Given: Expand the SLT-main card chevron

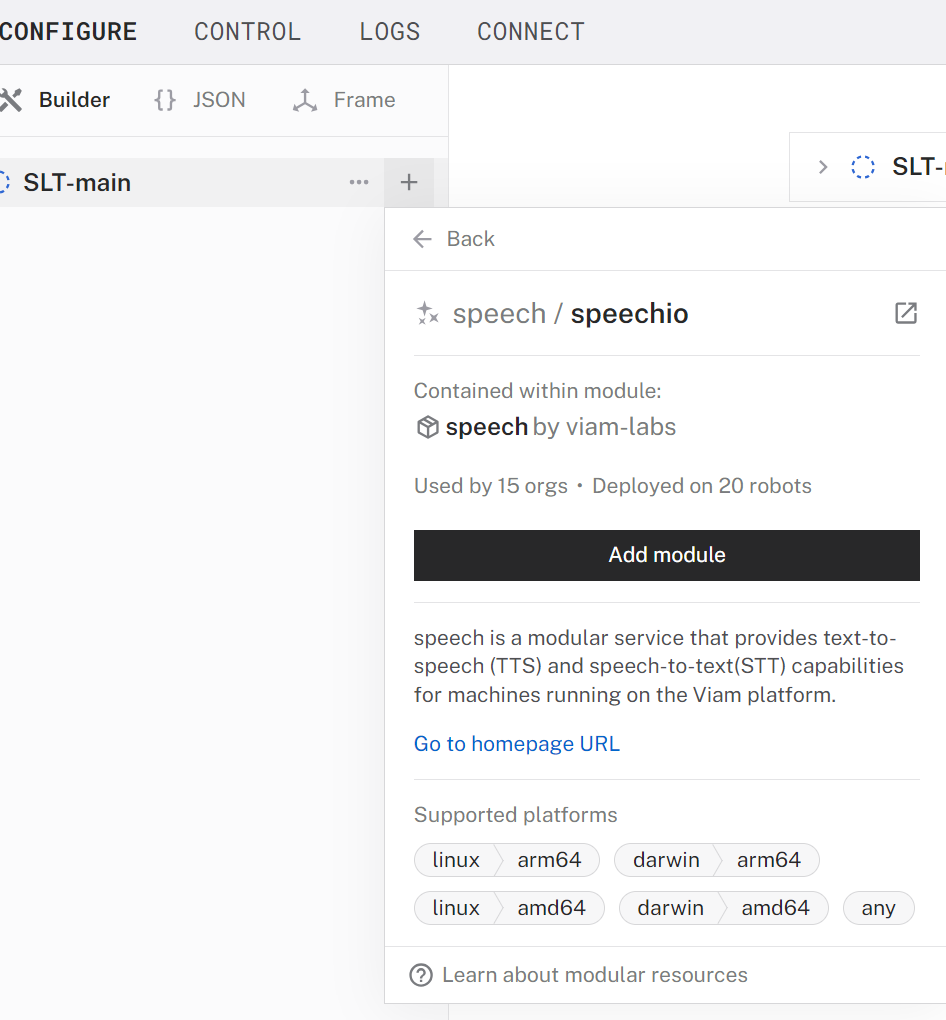Looking at the screenshot, I should point(823,167).
